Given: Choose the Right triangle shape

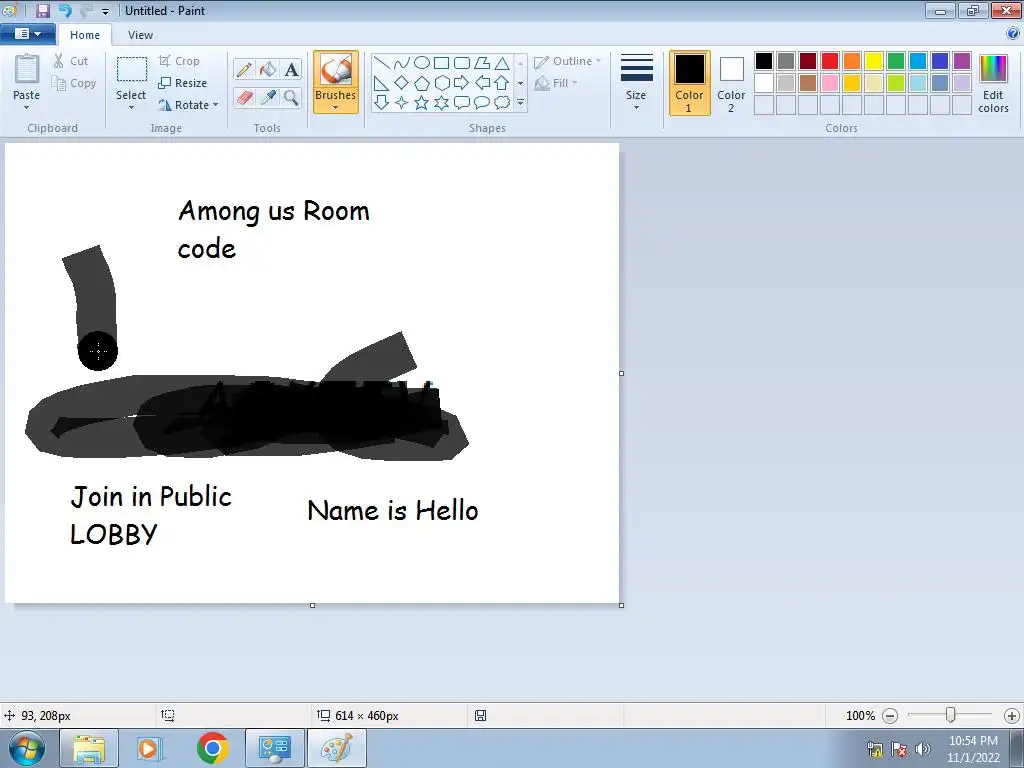Looking at the screenshot, I should pos(382,83).
